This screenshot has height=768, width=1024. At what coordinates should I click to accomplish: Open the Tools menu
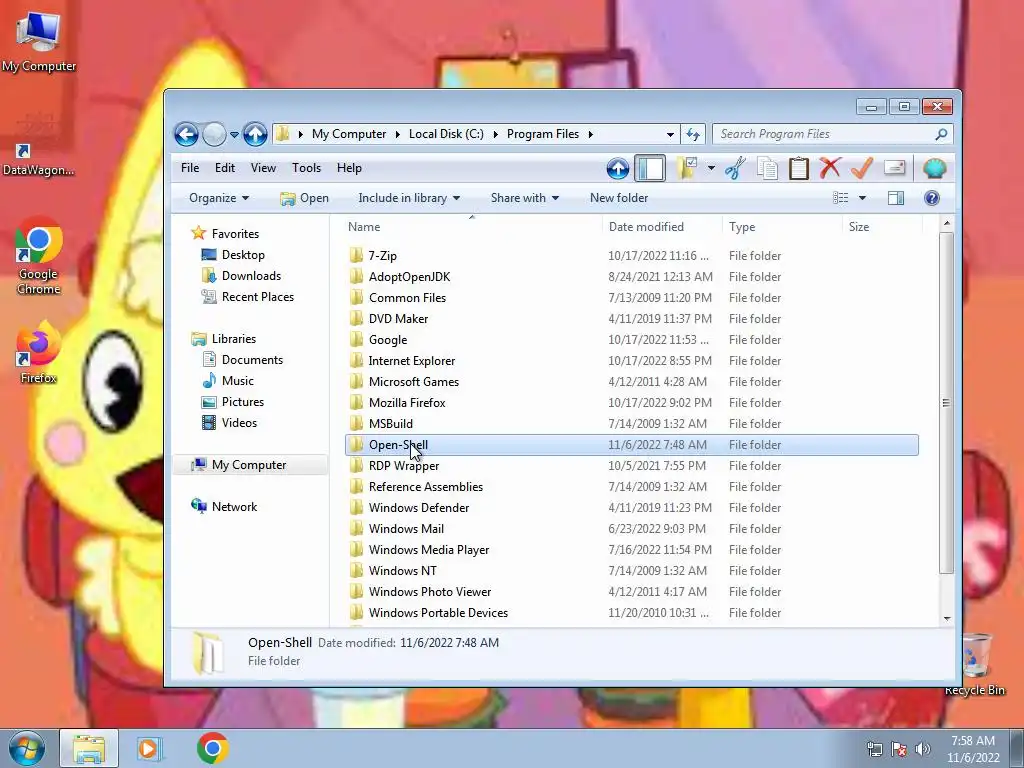tap(306, 168)
